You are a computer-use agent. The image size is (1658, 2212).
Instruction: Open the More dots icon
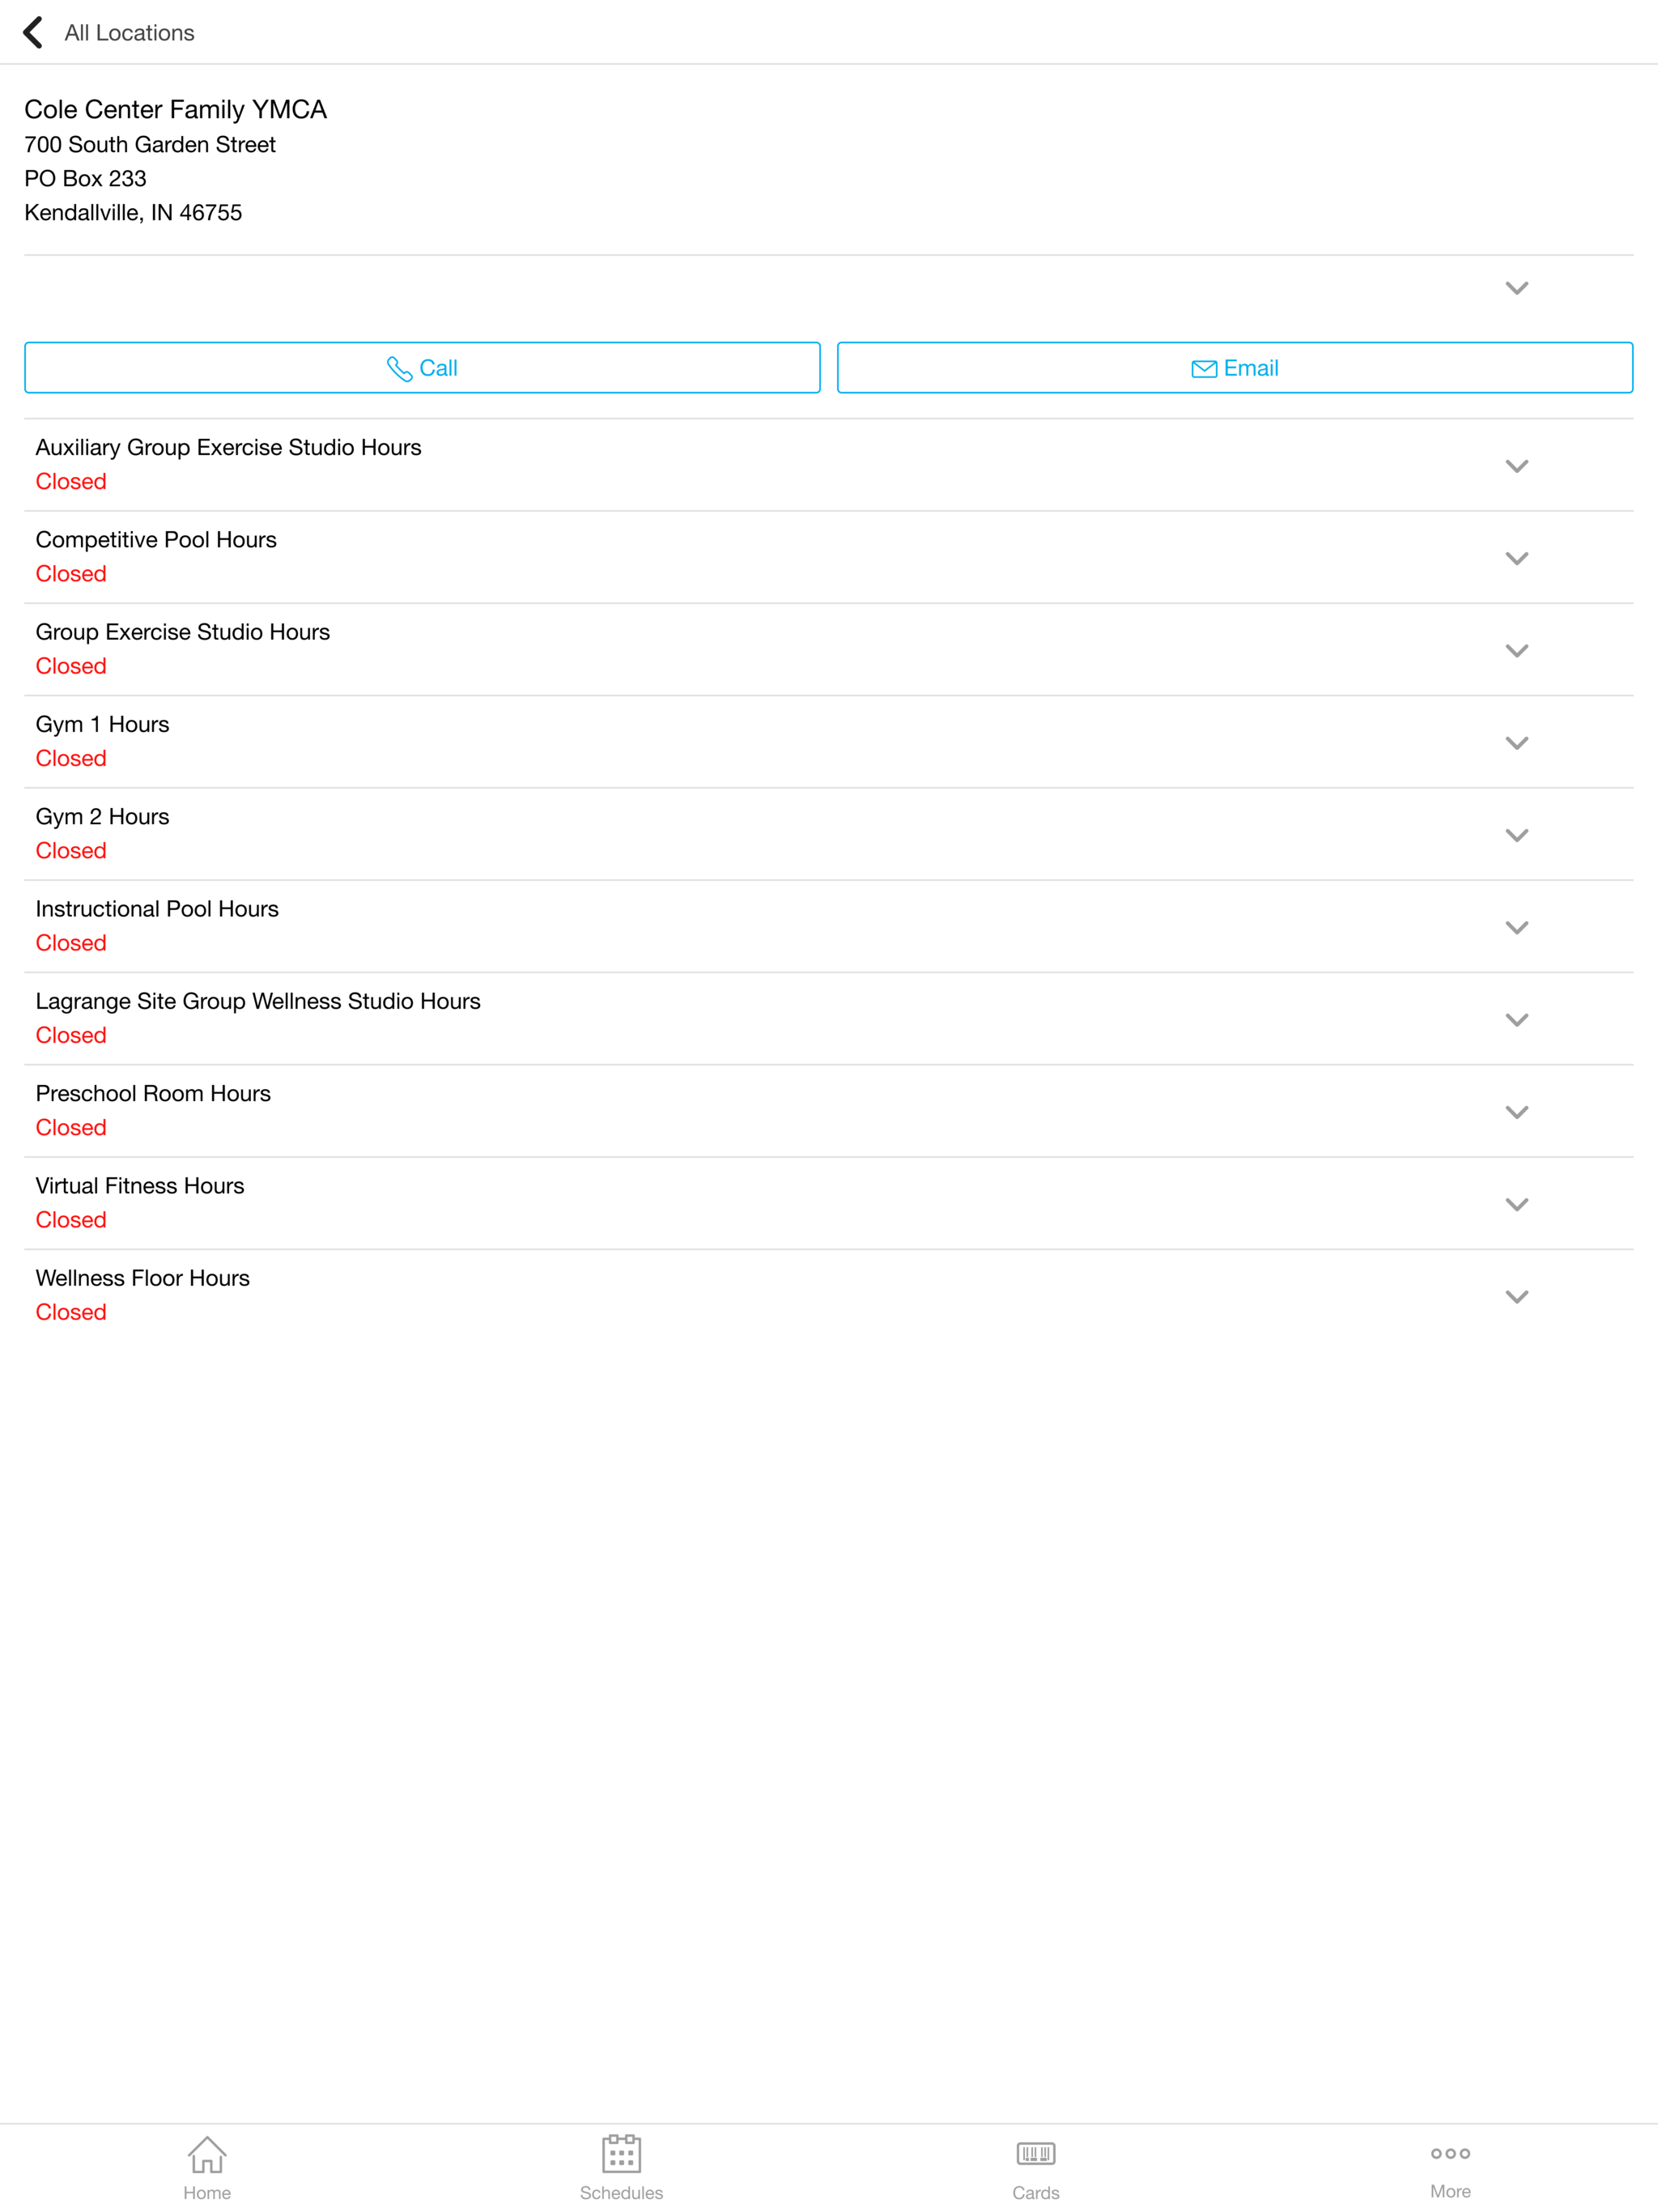pos(1449,2153)
